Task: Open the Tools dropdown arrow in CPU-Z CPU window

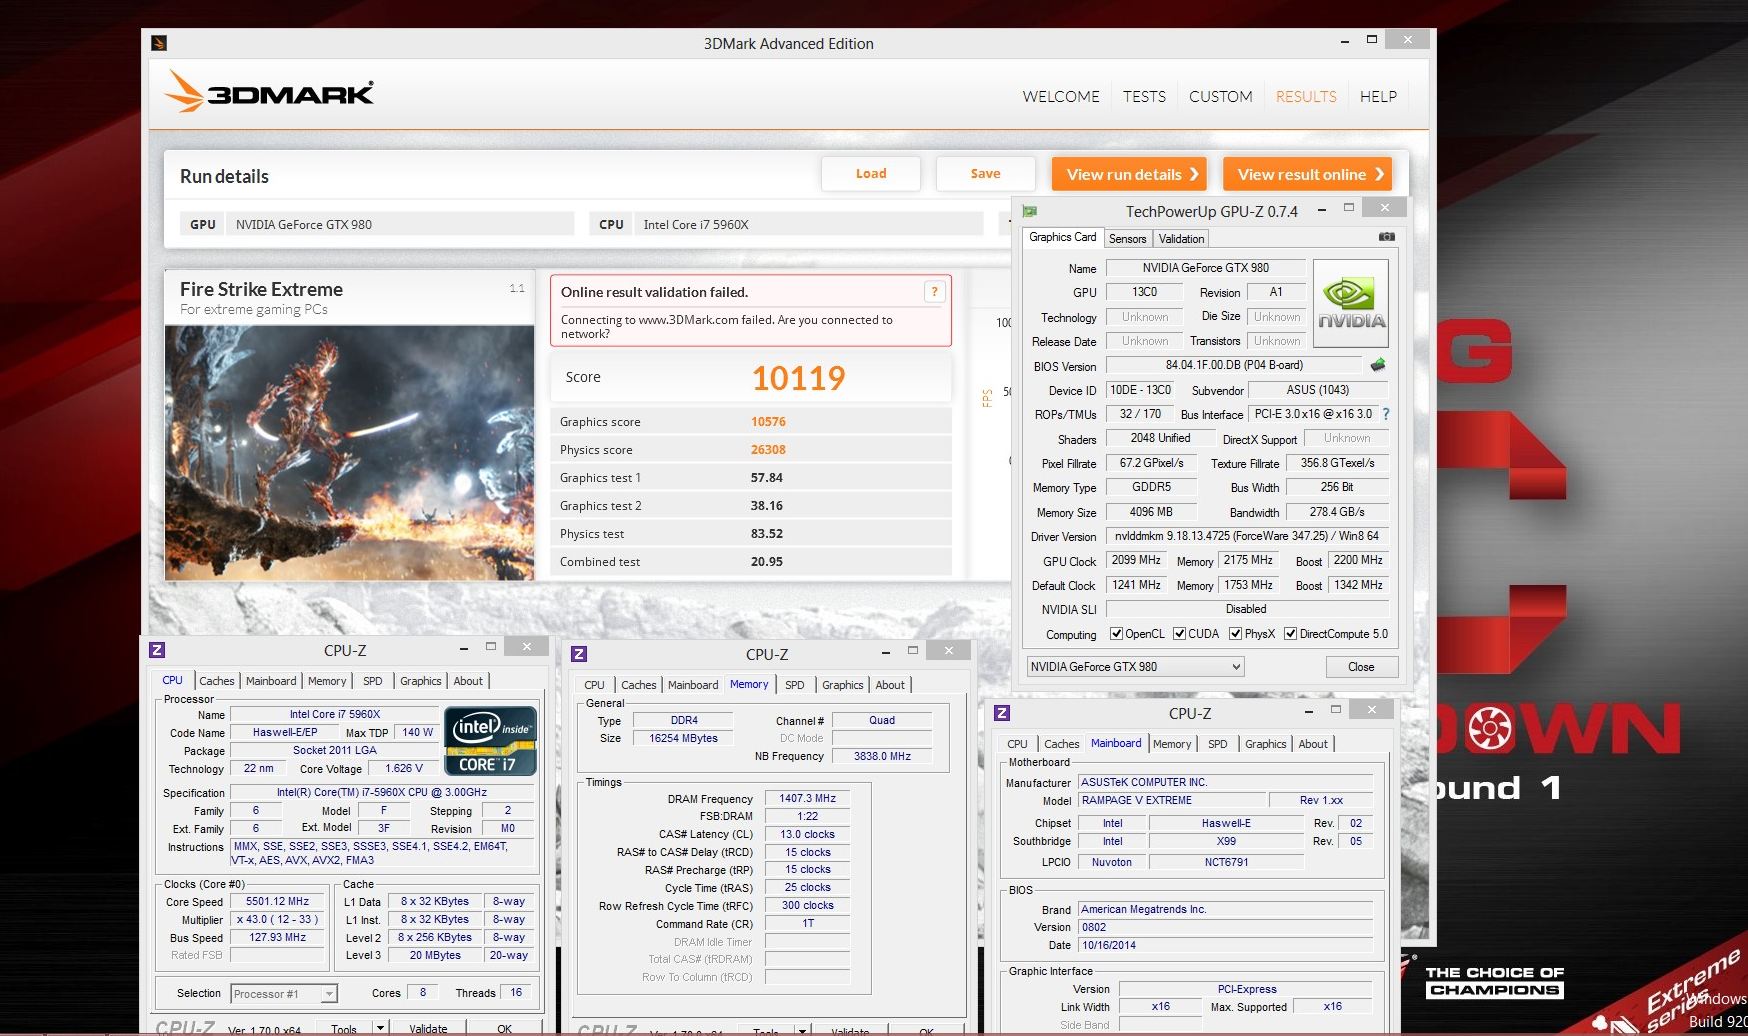Action: click(x=380, y=1028)
